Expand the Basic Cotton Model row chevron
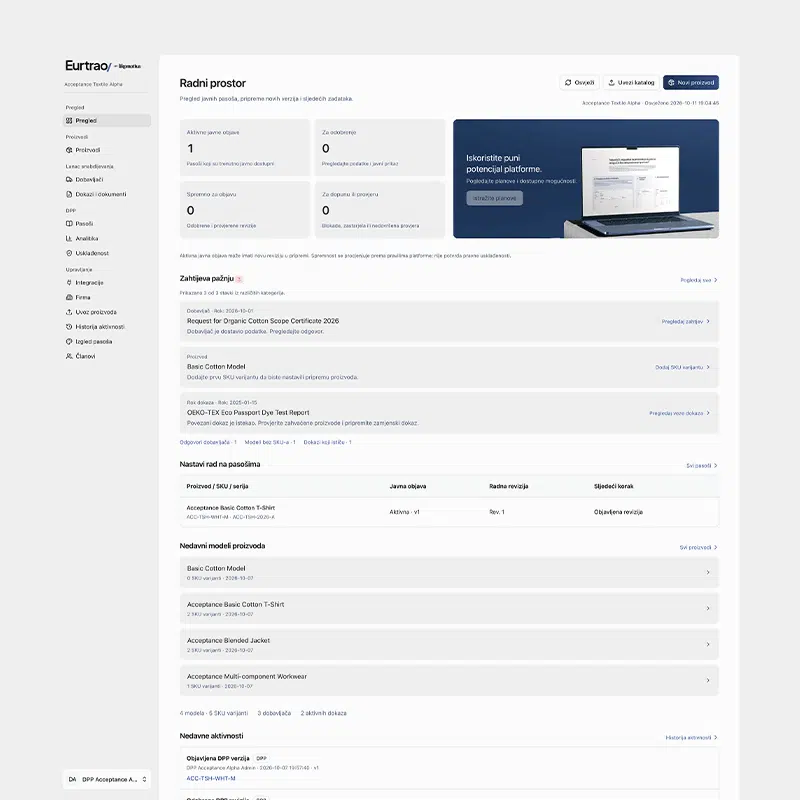Viewport: 800px width, 800px height. click(708, 572)
